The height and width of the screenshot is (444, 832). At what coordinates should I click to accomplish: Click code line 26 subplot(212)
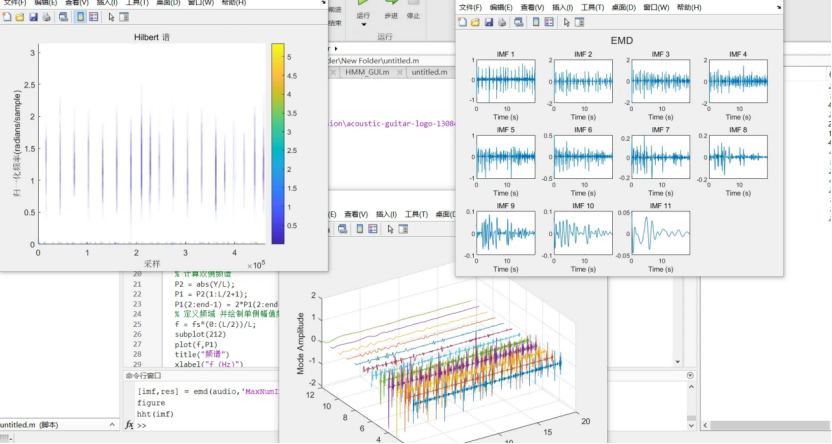click(x=200, y=335)
